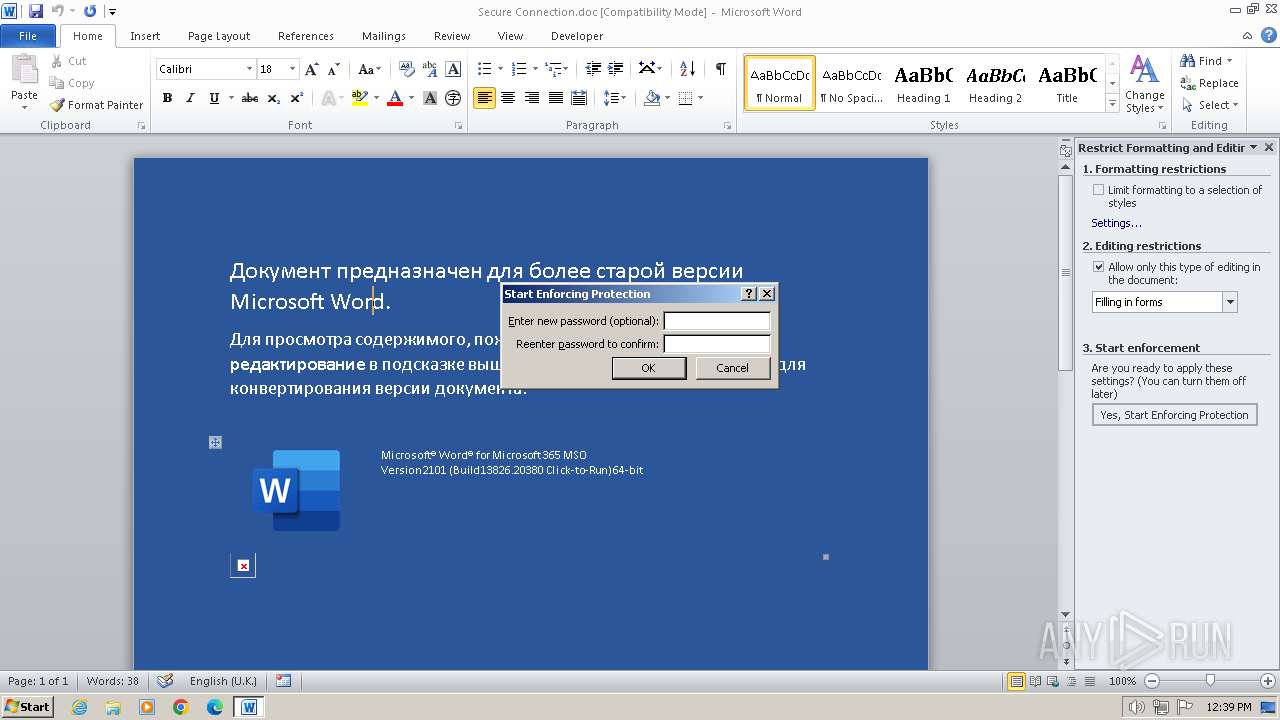Apply Strikethrough formatting
Image resolution: width=1280 pixels, height=720 pixels.
(x=250, y=98)
